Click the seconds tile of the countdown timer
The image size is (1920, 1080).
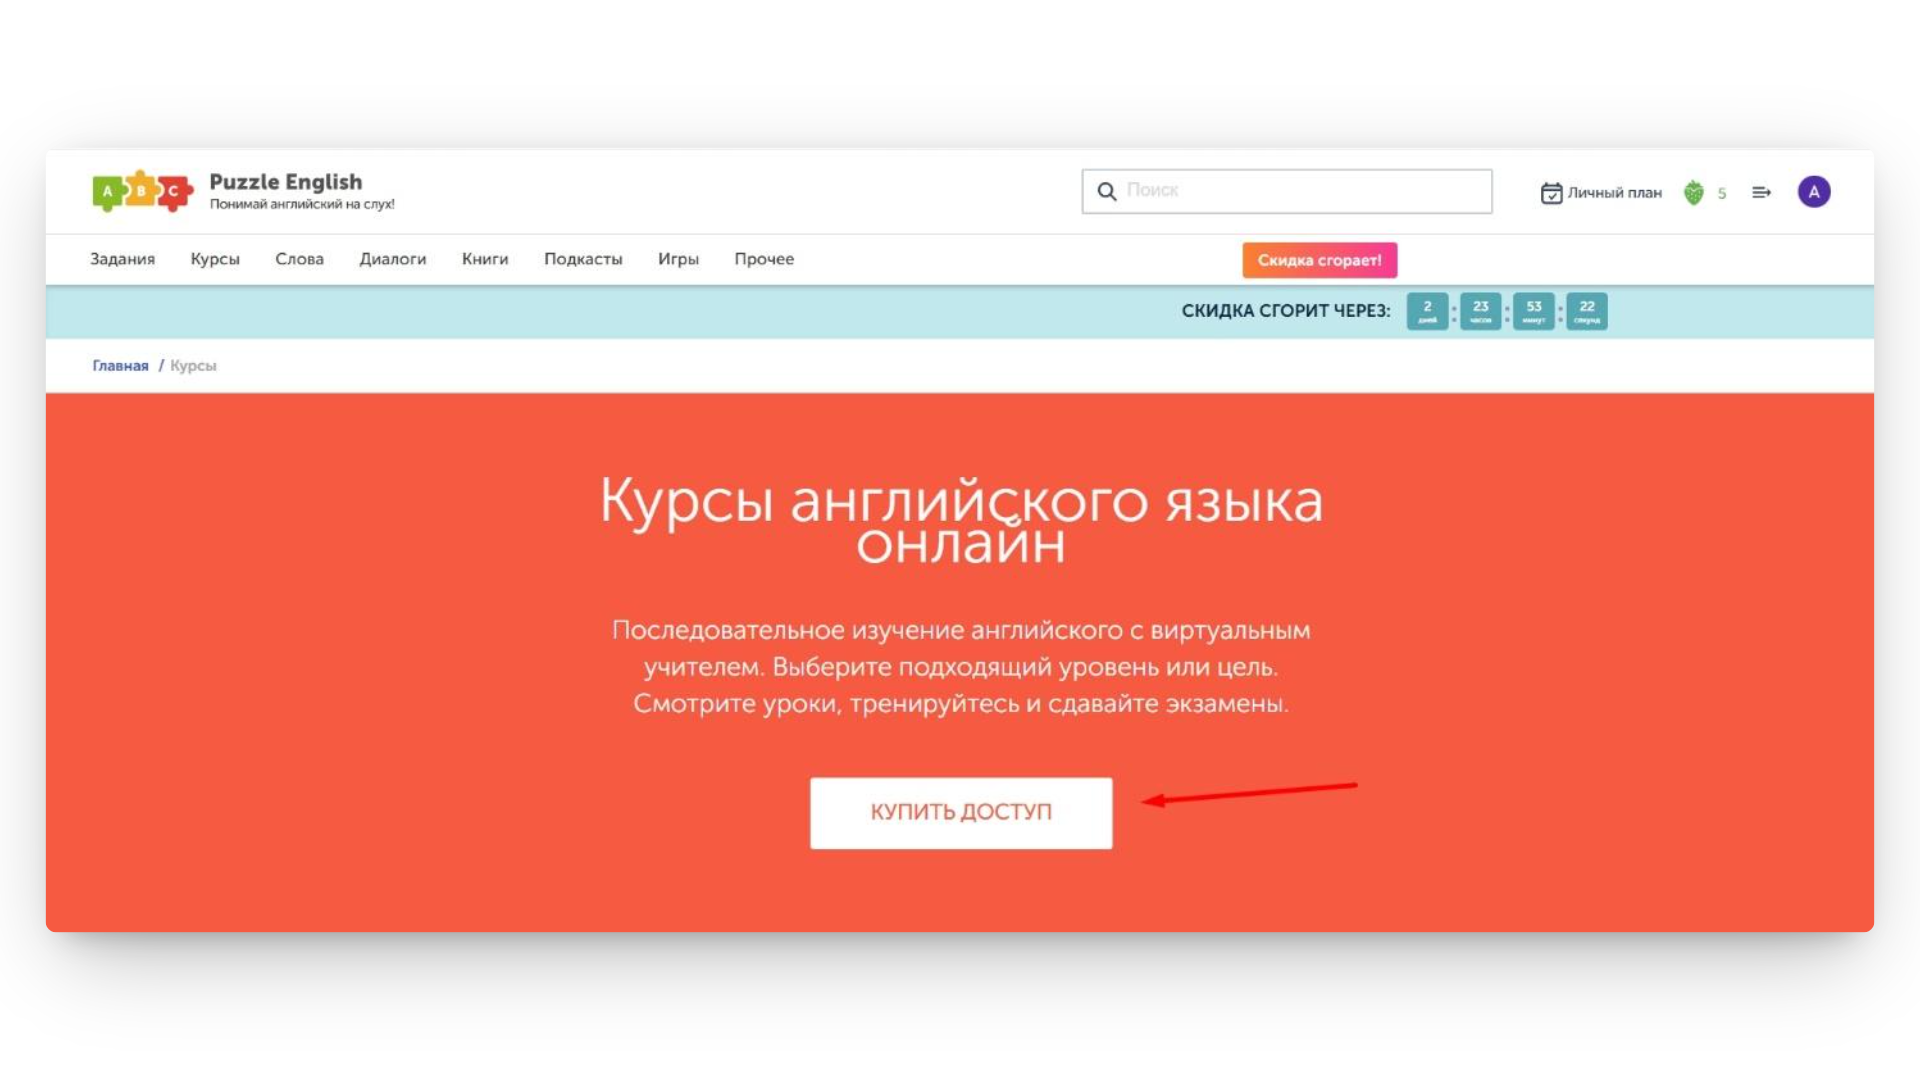pyautogui.click(x=1587, y=311)
